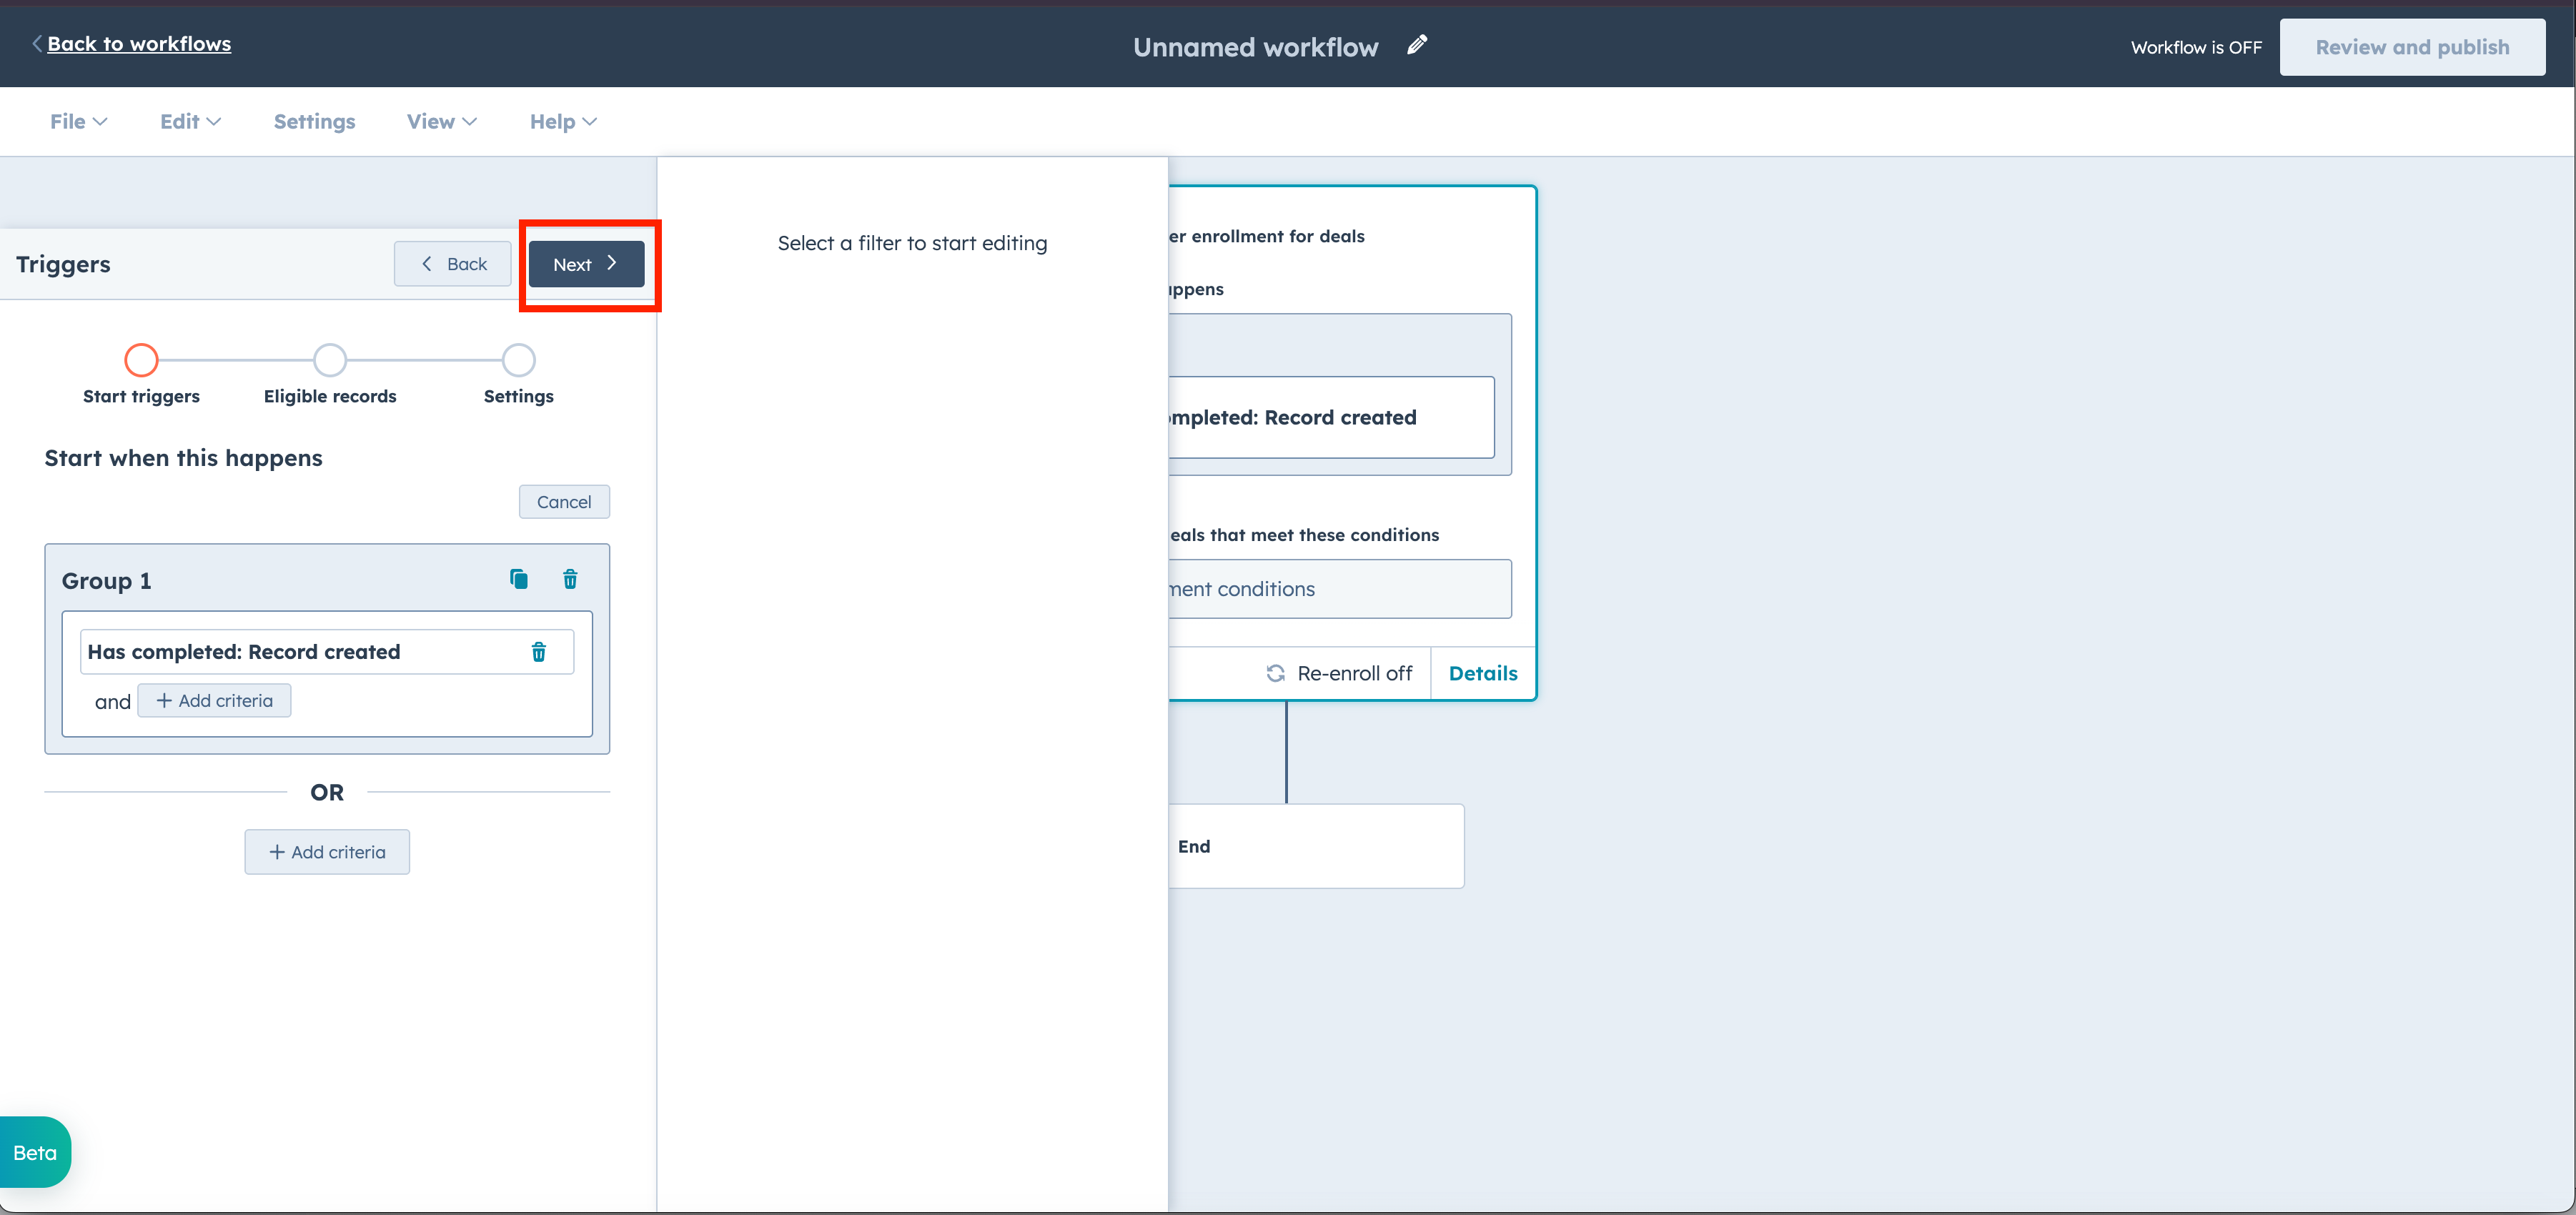
Task: Select the Has completed: Record created filter
Action: click(x=327, y=652)
